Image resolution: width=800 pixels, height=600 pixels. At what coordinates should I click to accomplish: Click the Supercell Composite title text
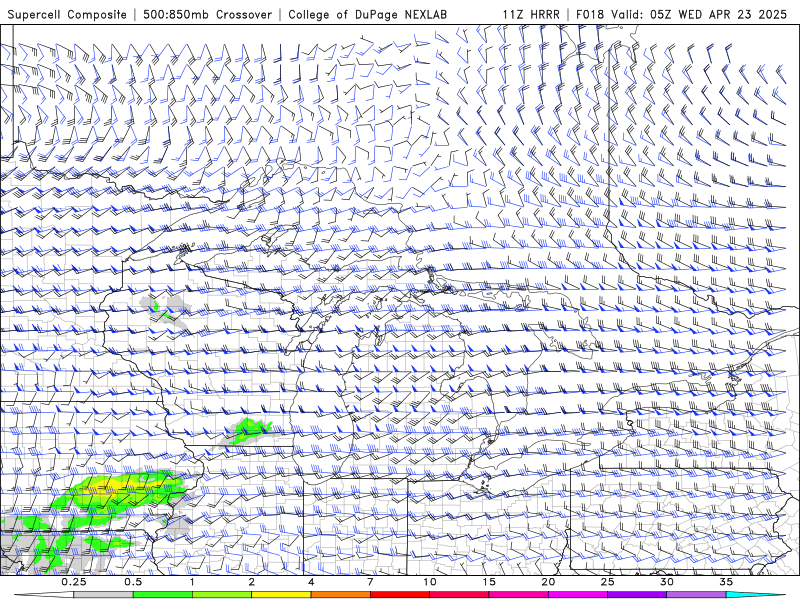tap(67, 14)
